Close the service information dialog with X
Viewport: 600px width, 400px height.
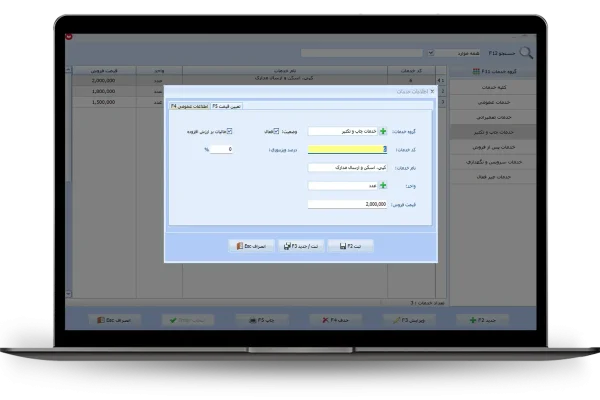click(432, 91)
